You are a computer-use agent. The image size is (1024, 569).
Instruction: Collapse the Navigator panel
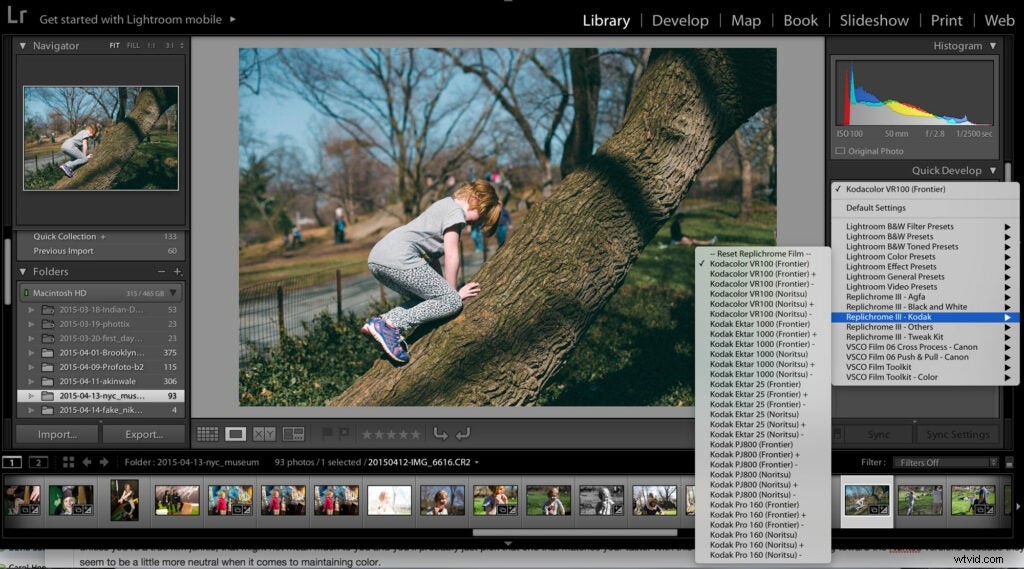(x=23, y=46)
